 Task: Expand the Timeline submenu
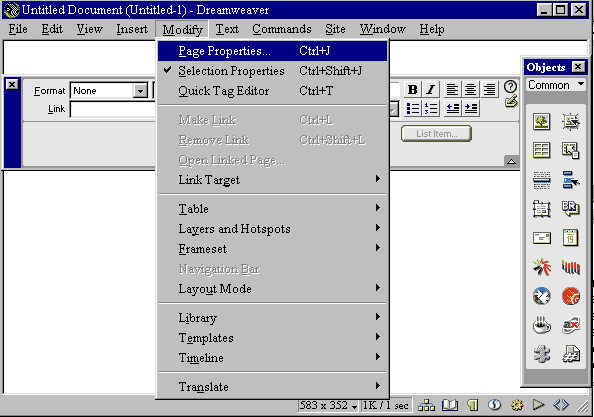point(273,358)
